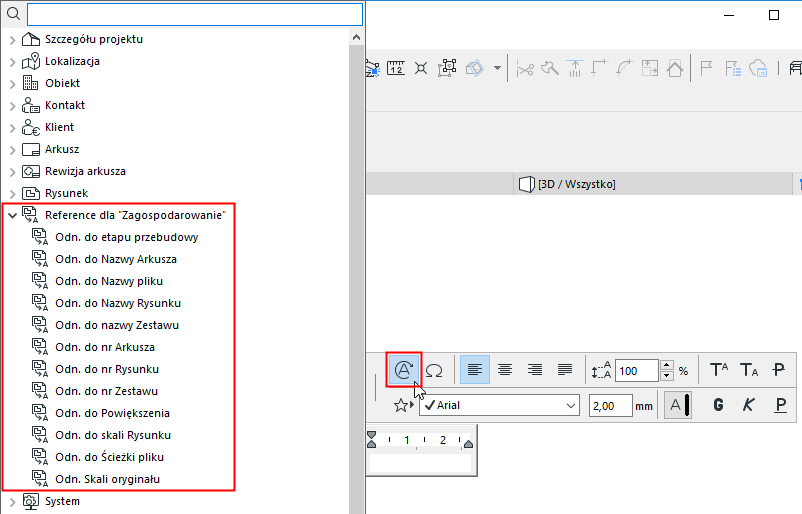Select Odn. do Powiększenia
This screenshot has height=514, width=802.
coord(113,413)
